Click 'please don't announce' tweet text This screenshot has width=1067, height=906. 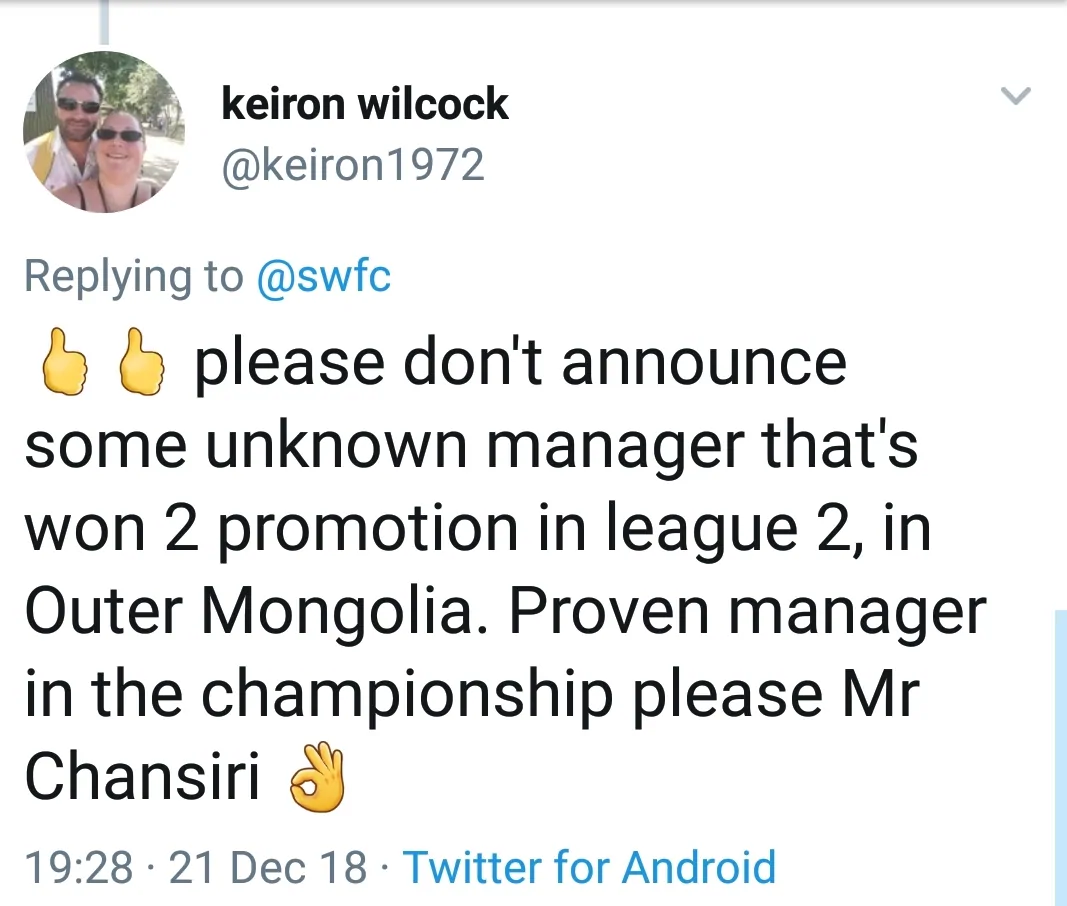click(520, 364)
